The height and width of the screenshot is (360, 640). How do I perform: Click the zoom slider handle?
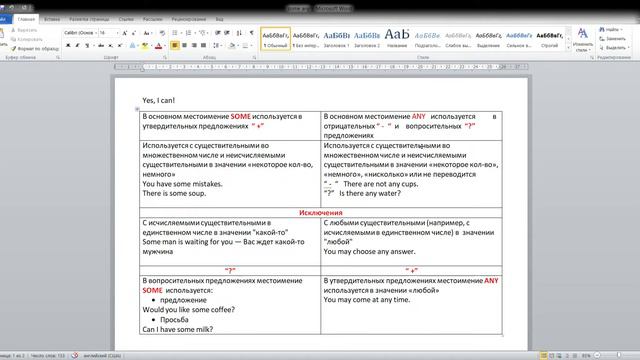(x=619, y=356)
